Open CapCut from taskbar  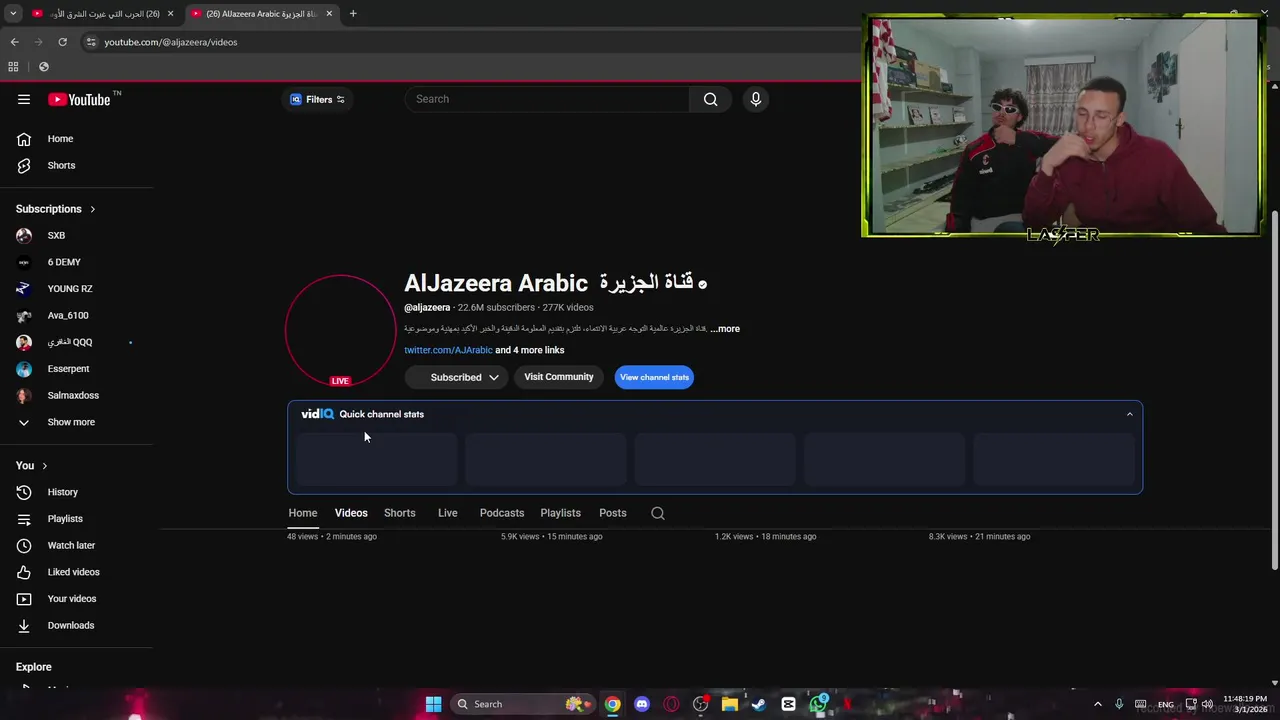pos(788,704)
